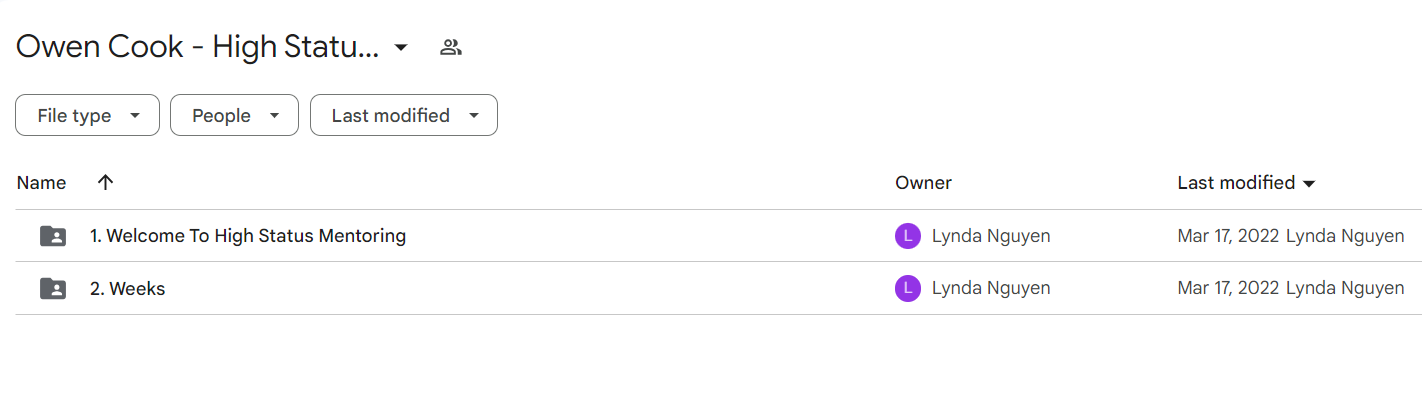Open the 2. Weeks folder

pyautogui.click(x=127, y=288)
